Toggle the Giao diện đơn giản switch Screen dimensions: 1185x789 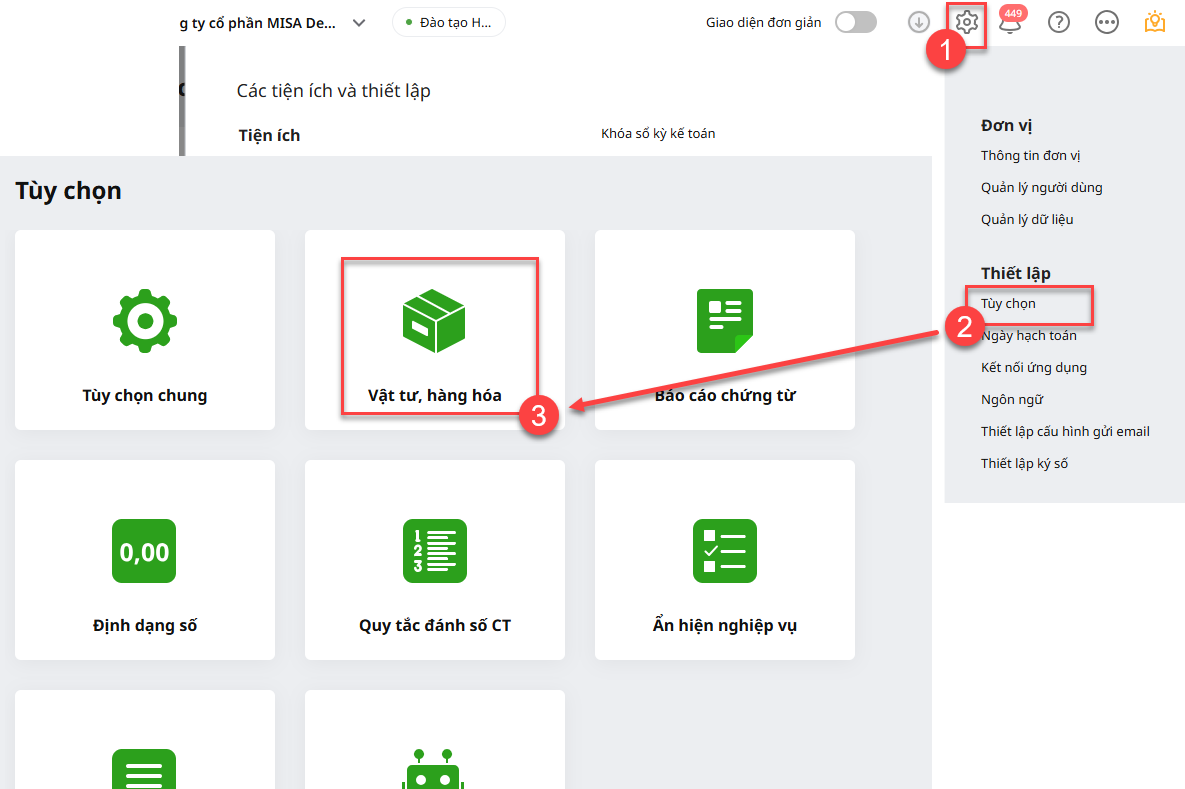[855, 22]
